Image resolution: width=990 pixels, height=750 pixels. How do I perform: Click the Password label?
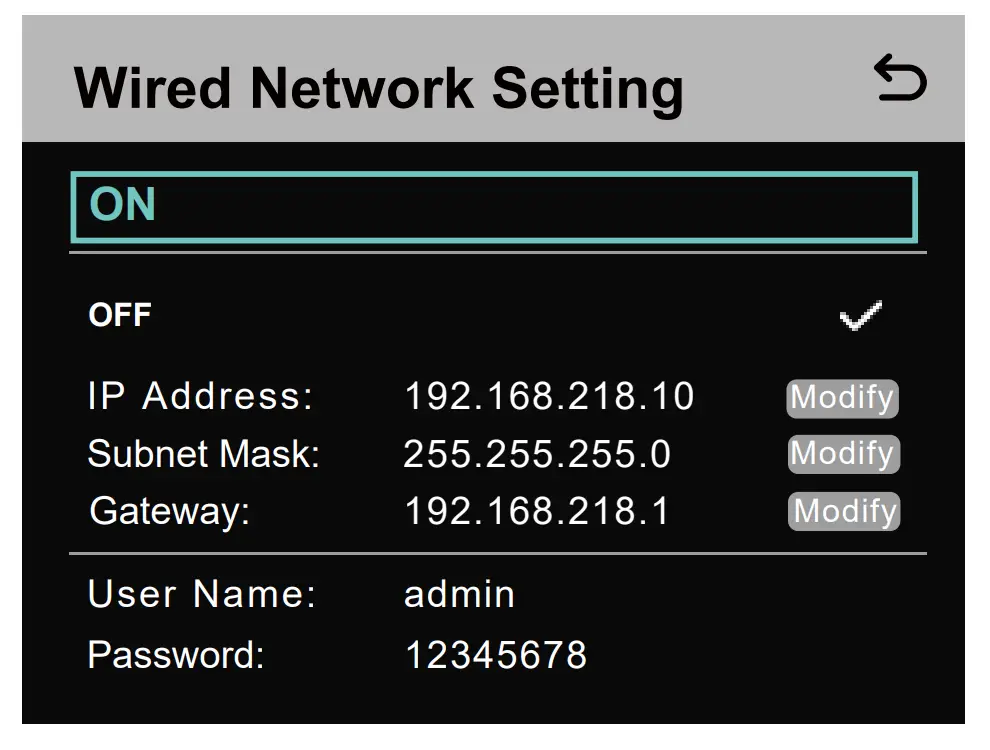click(x=176, y=656)
